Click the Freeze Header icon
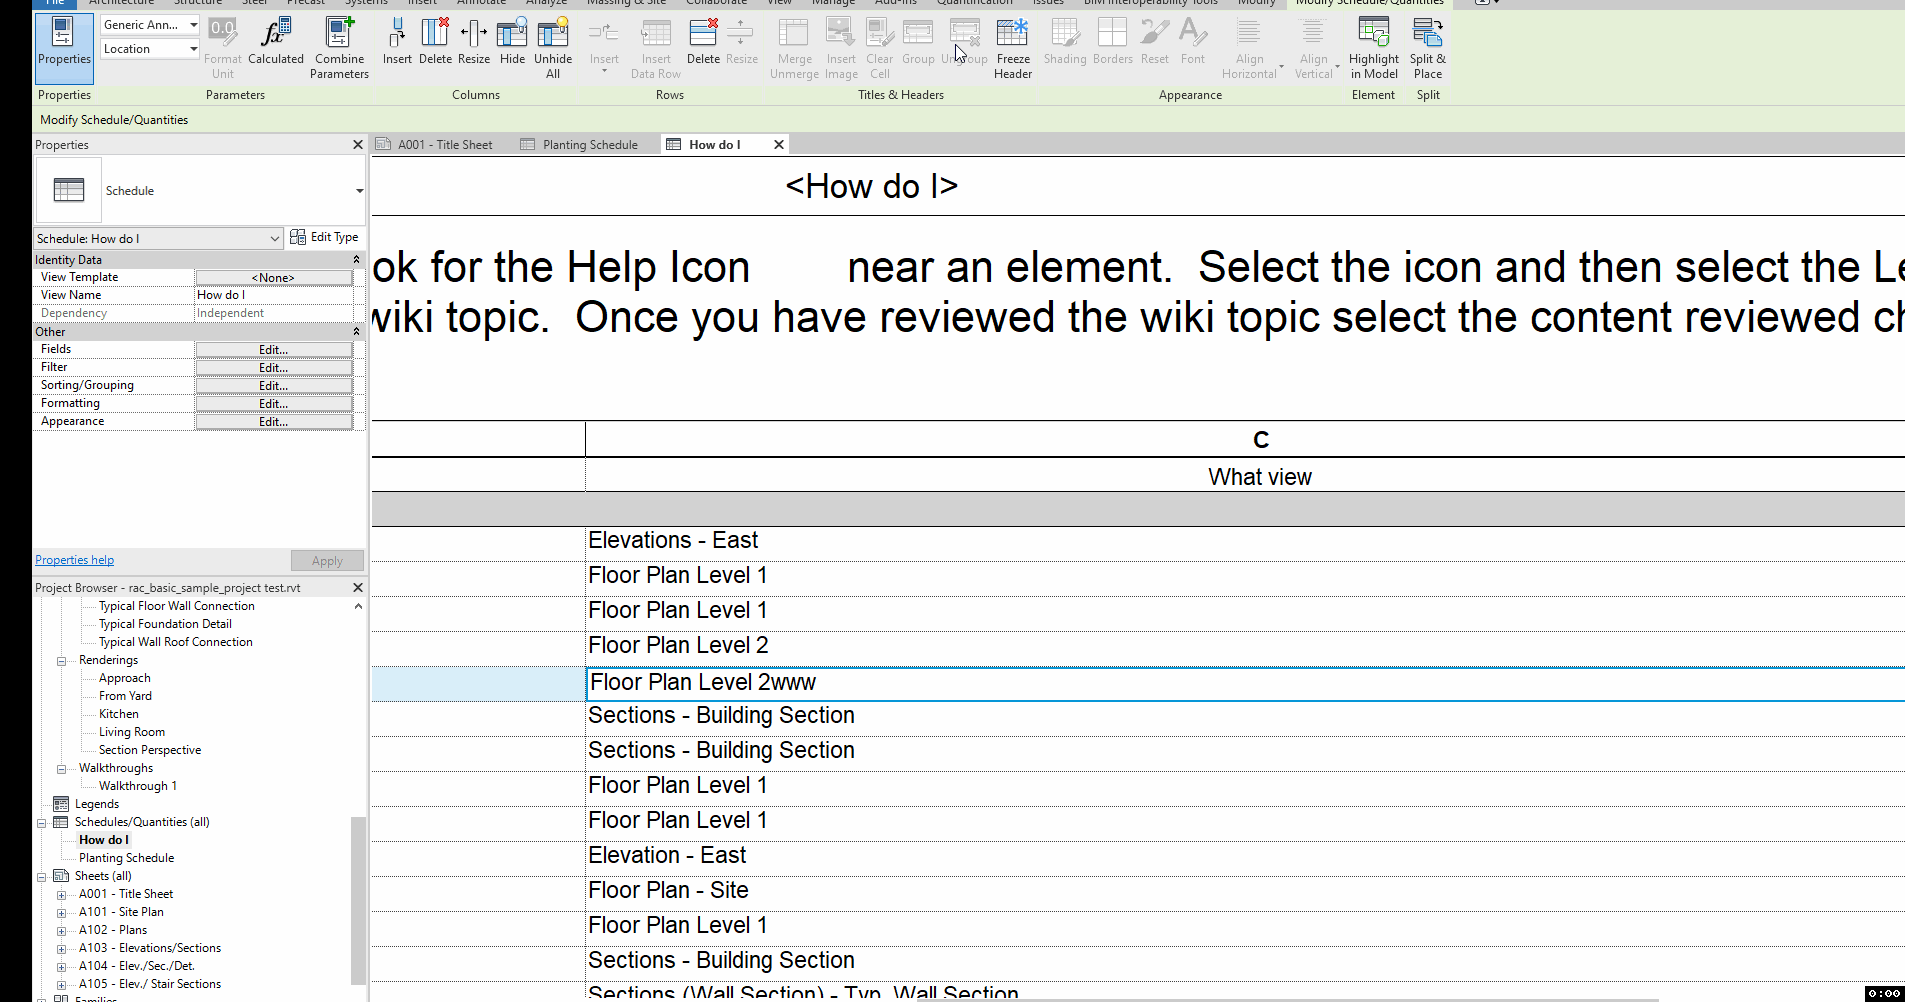The image size is (1905, 1002). pyautogui.click(x=1013, y=48)
